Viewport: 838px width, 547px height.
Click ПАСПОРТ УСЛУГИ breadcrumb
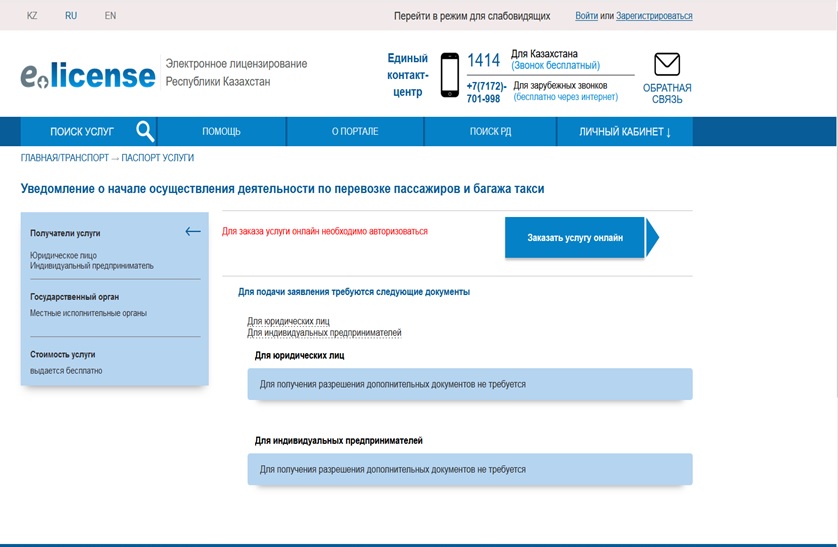click(158, 158)
